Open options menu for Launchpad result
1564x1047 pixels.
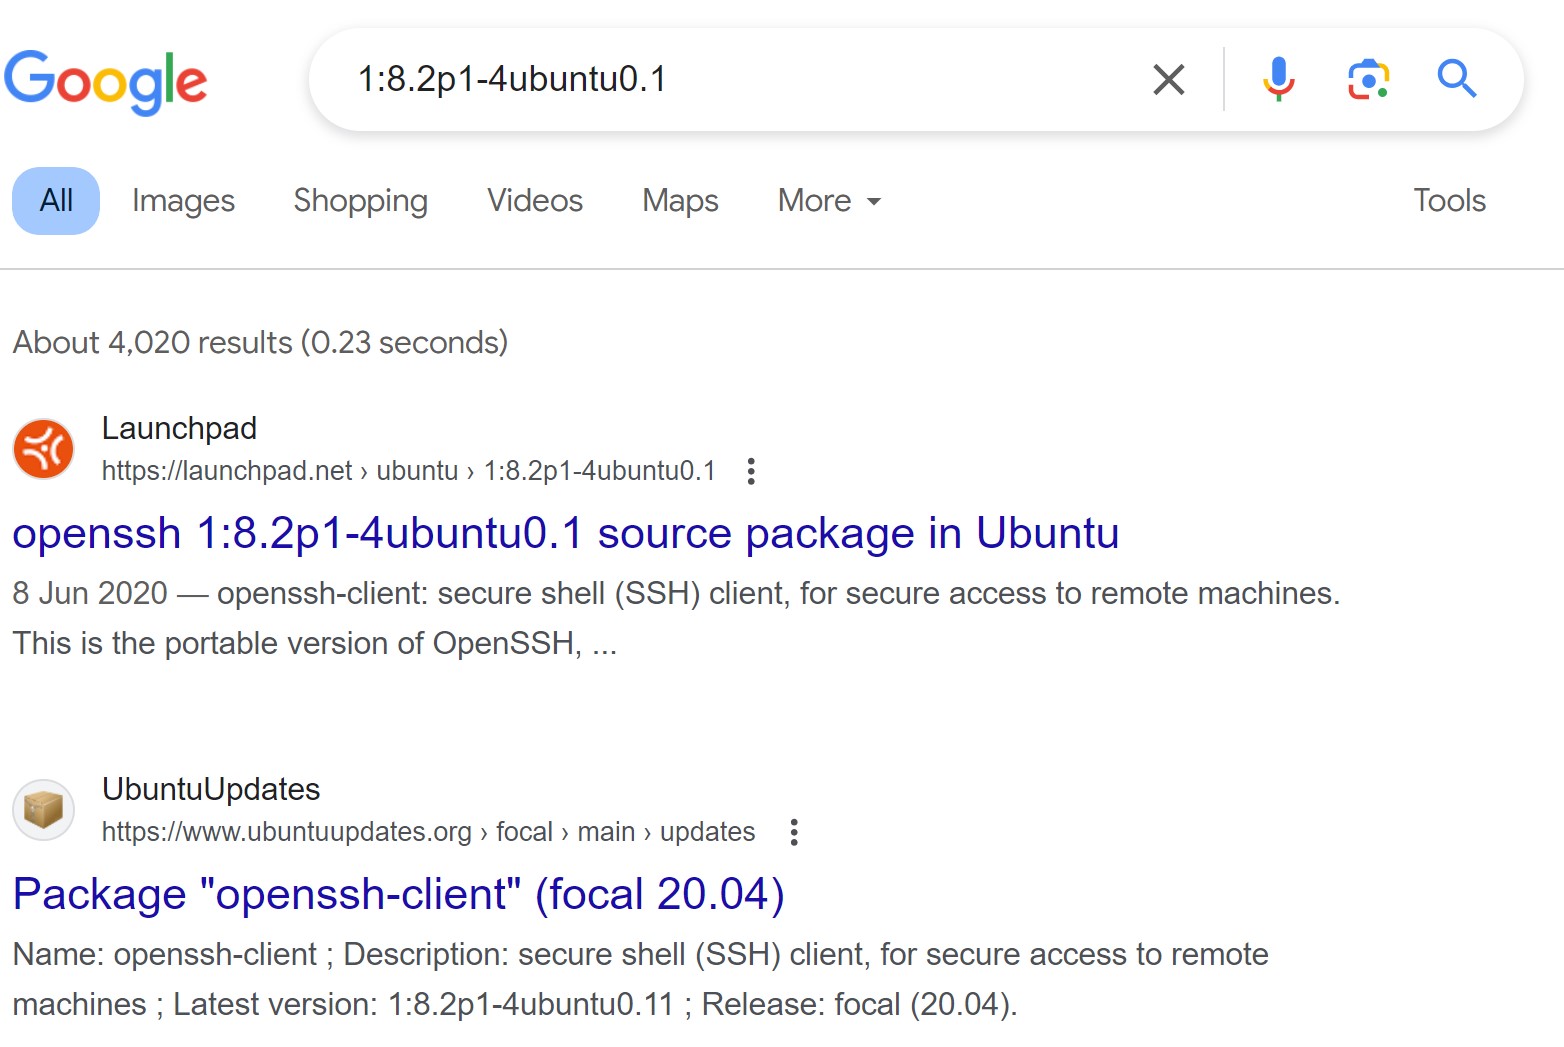point(751,471)
